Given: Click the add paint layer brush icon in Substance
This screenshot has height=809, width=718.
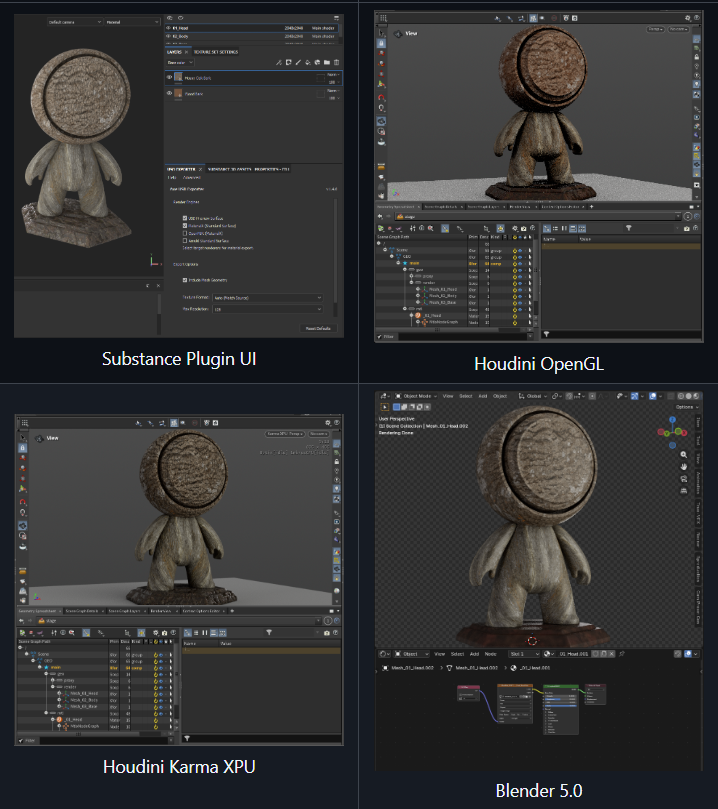Looking at the screenshot, I should pos(298,62).
